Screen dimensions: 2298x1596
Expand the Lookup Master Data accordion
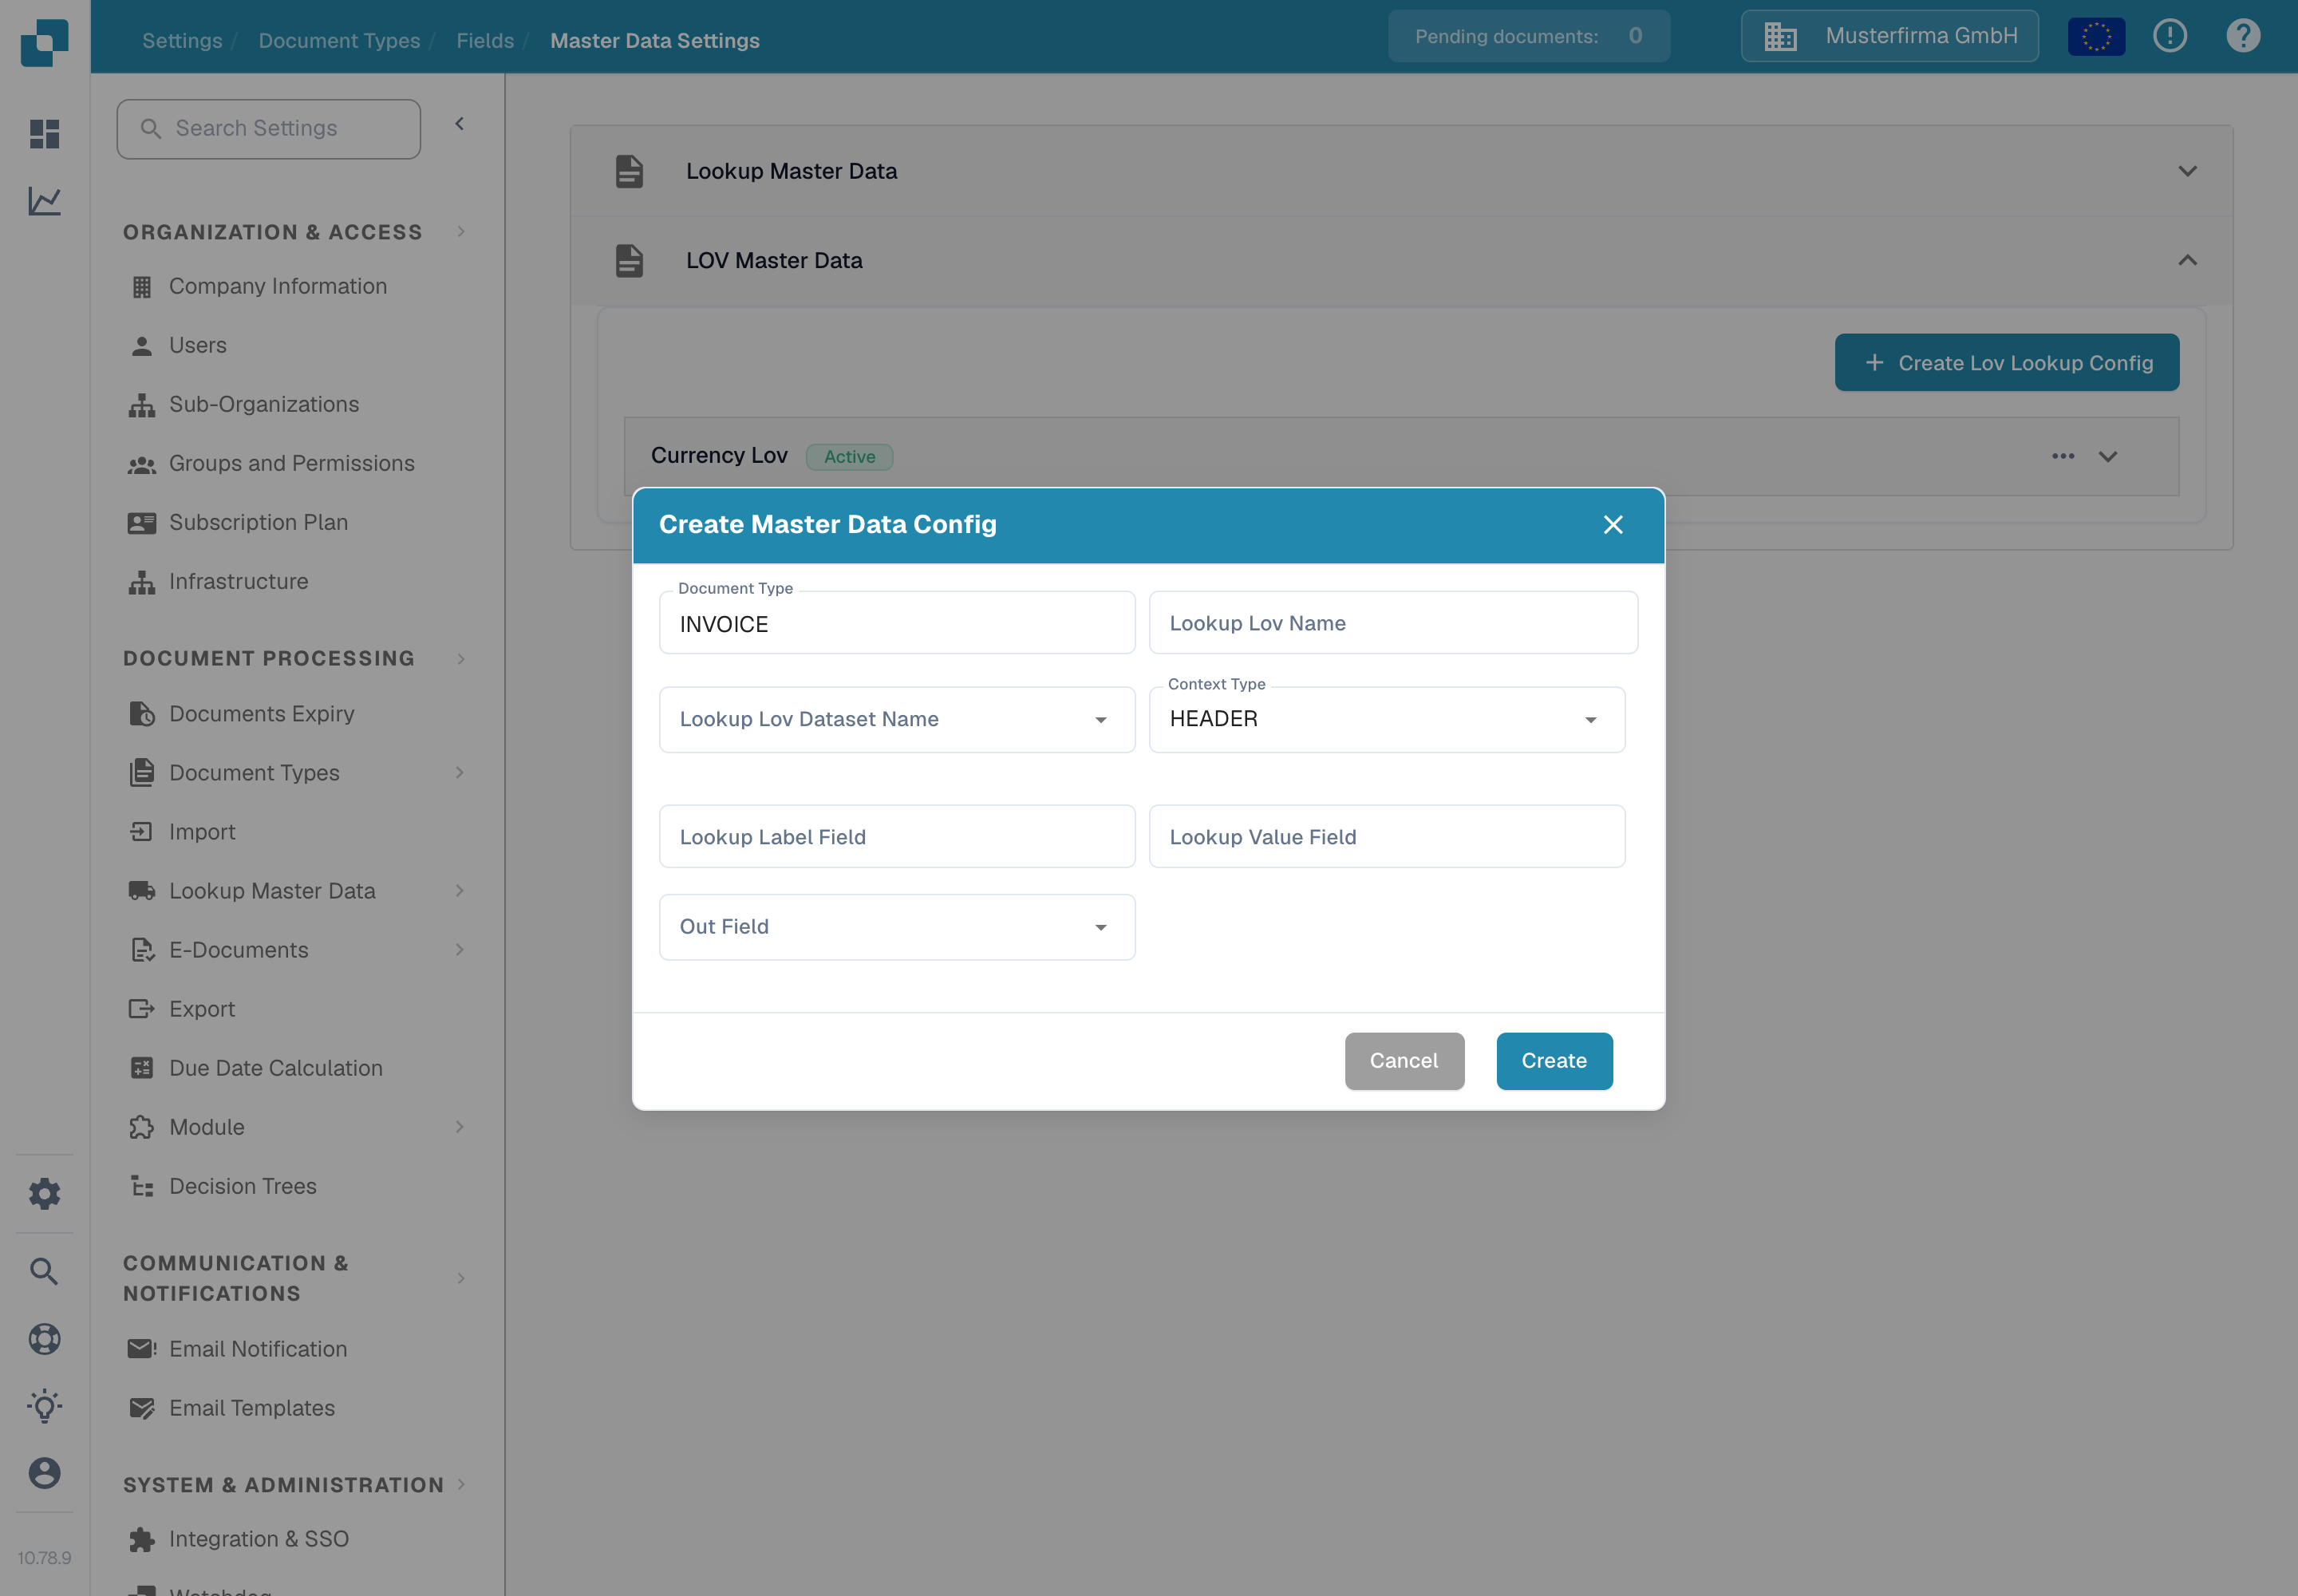click(1401, 171)
